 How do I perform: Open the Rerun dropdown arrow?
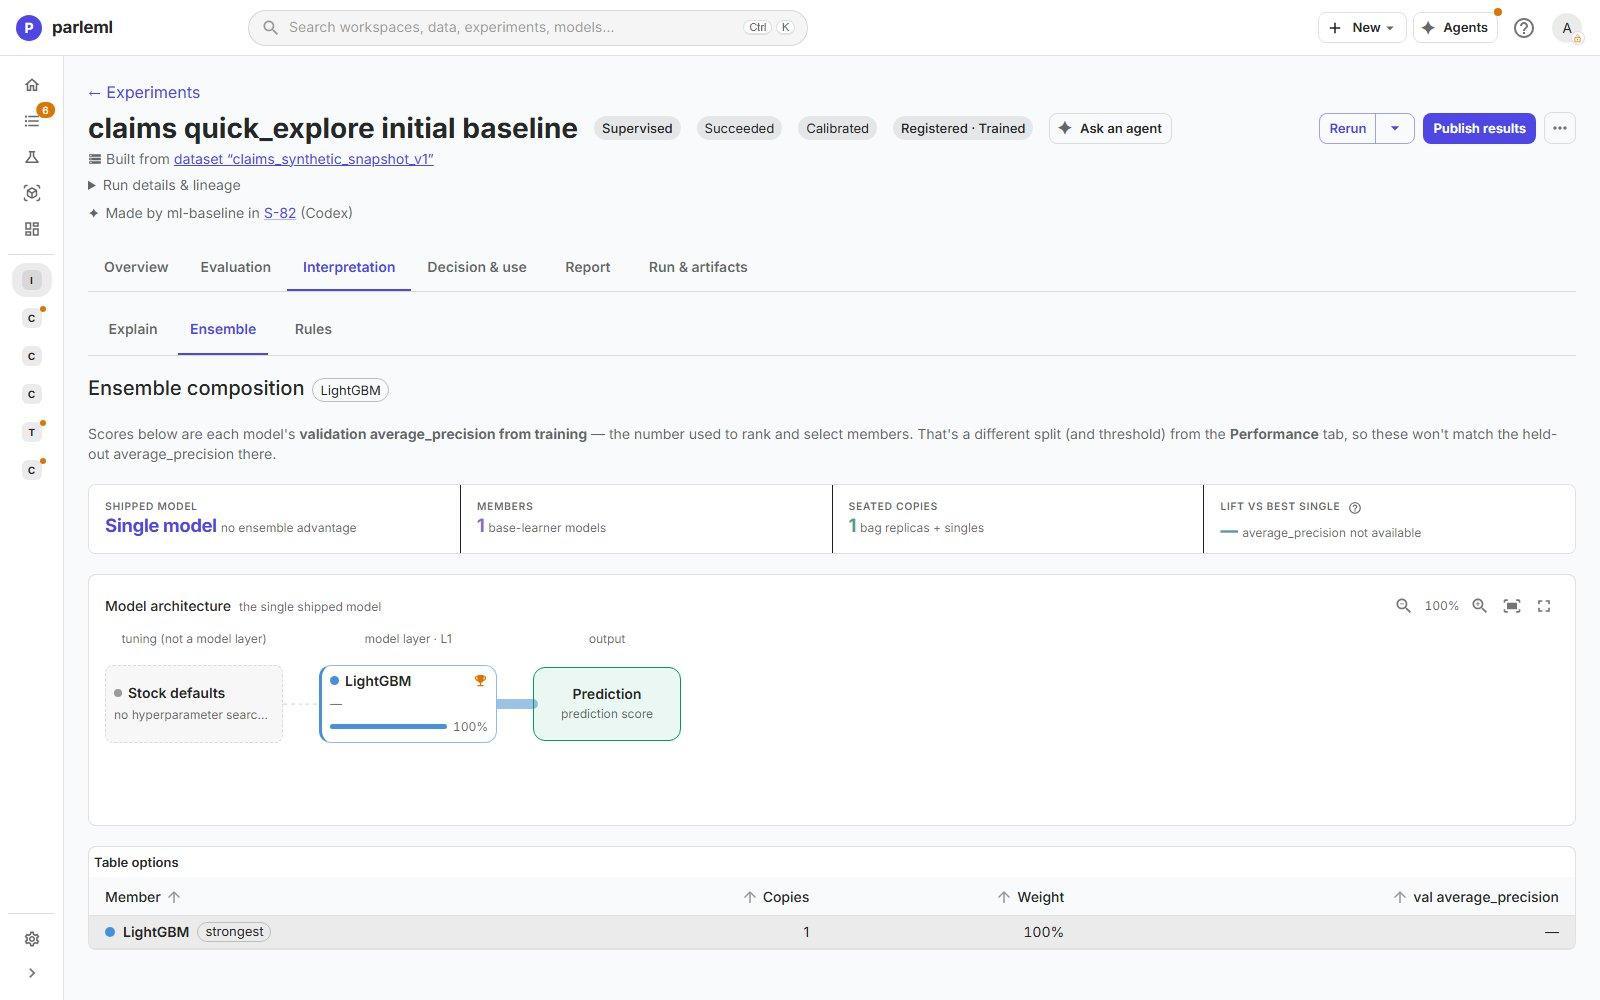1395,128
